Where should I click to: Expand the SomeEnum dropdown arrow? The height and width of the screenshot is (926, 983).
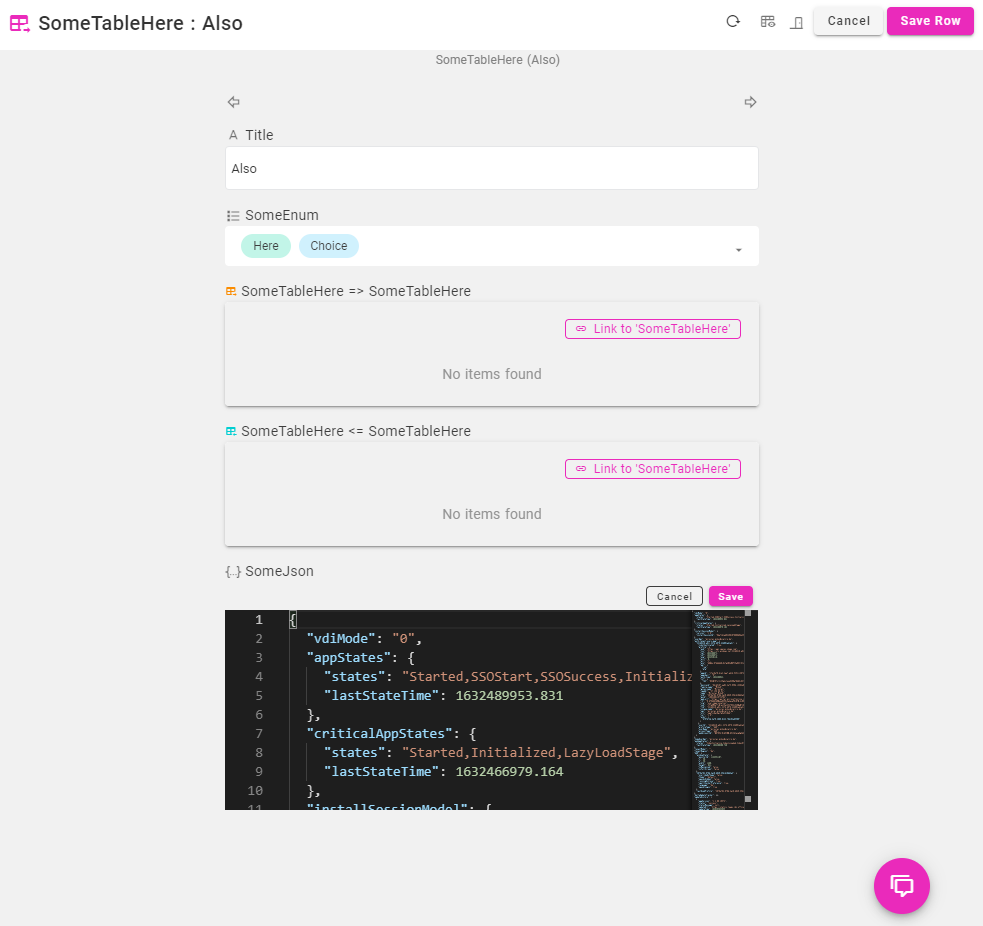[x=739, y=250]
